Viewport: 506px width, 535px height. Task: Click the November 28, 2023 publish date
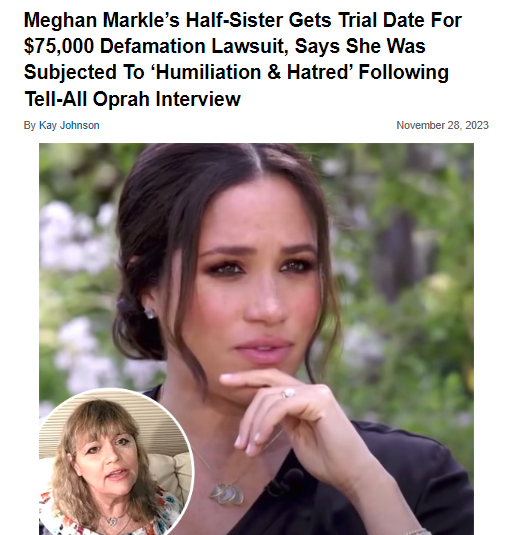442,126
